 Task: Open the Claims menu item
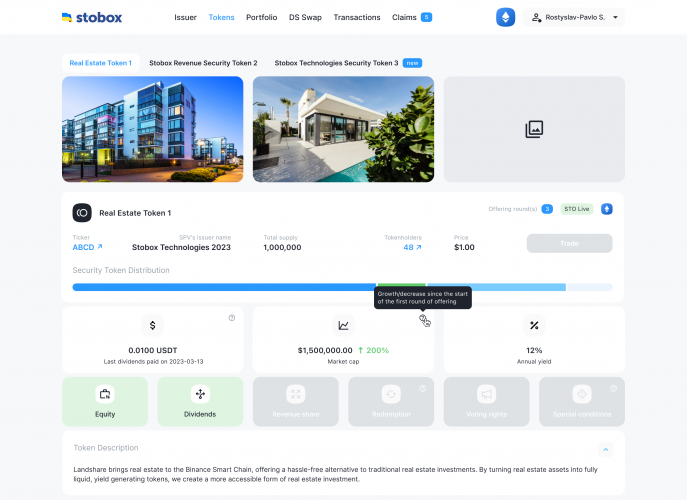point(404,18)
